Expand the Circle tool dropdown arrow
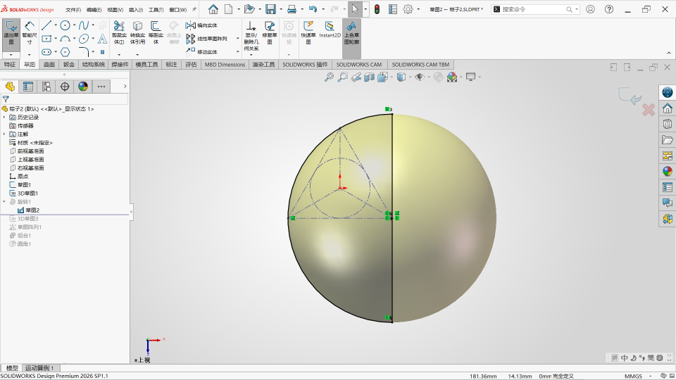This screenshot has width=676, height=380. [x=74, y=25]
